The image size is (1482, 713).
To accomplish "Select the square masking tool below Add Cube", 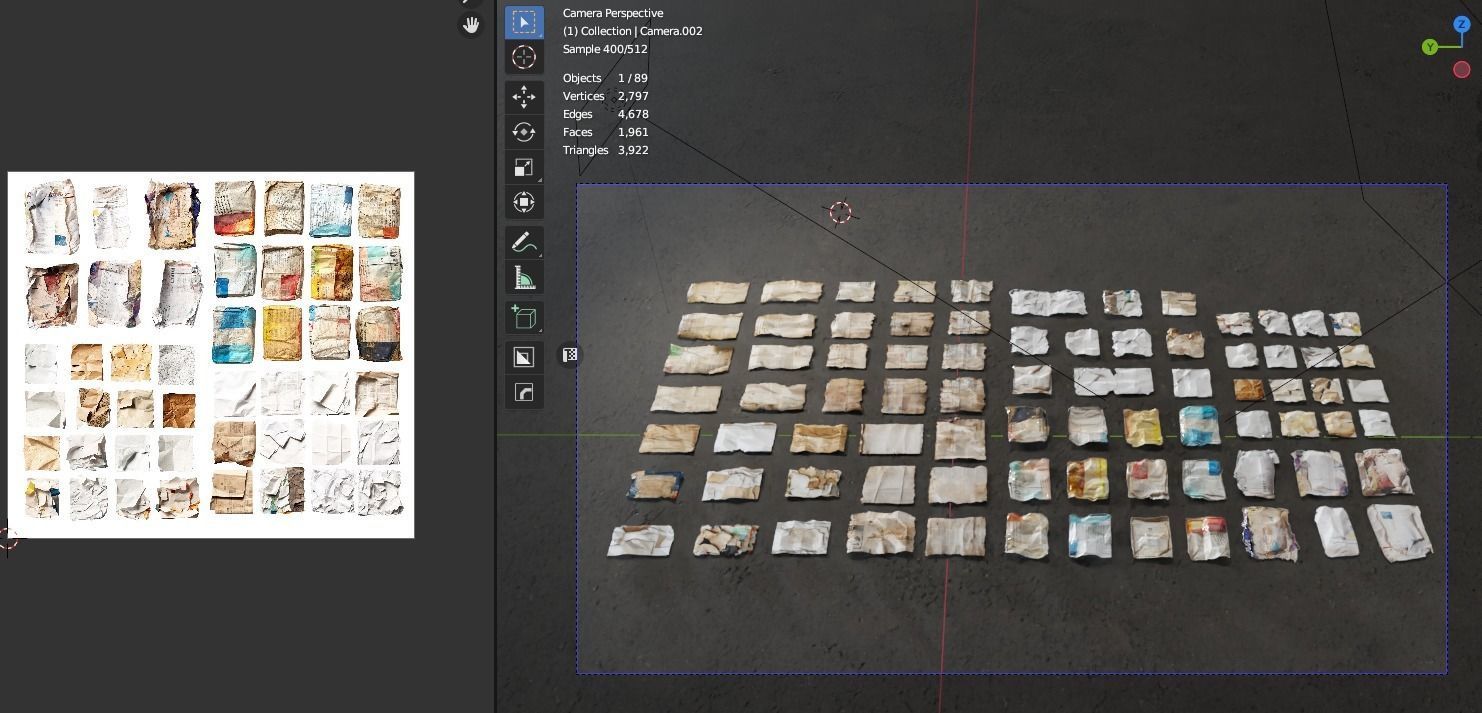I will [524, 355].
